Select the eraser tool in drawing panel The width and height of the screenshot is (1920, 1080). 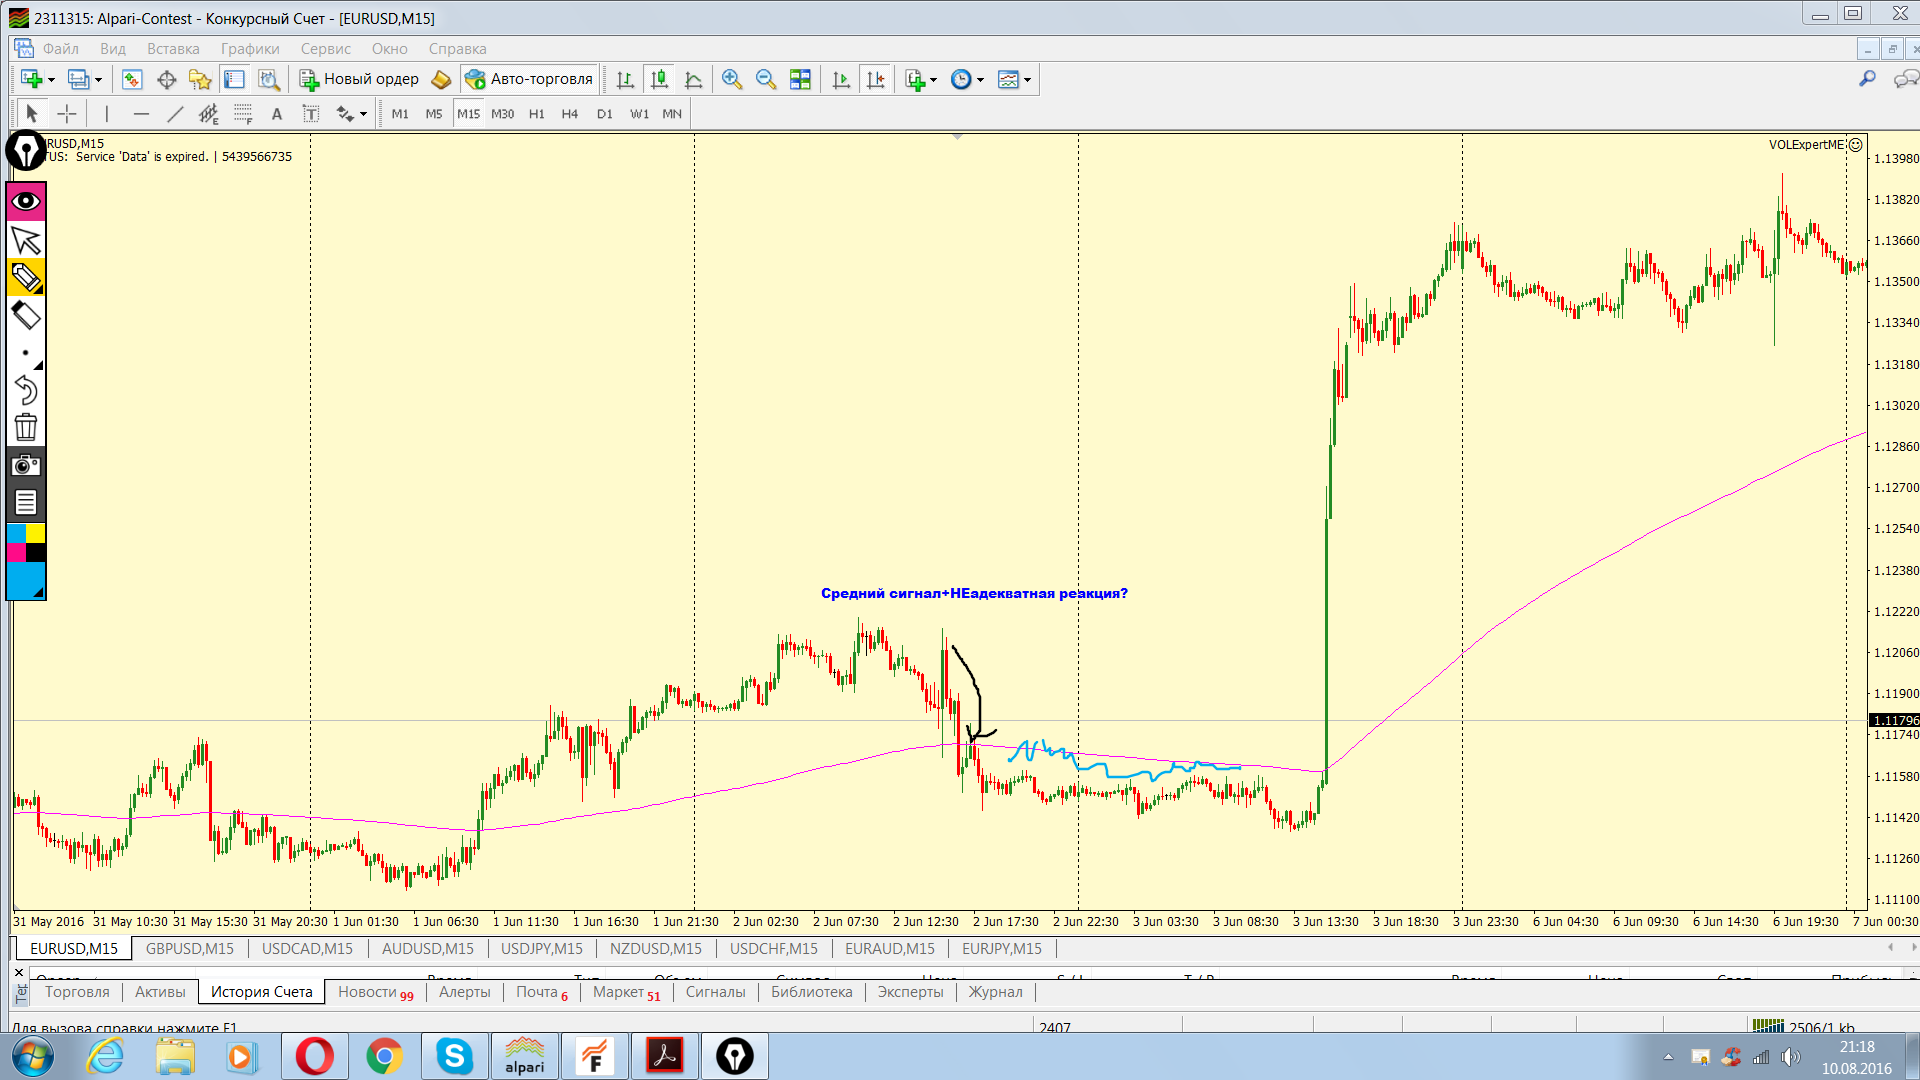[x=26, y=316]
